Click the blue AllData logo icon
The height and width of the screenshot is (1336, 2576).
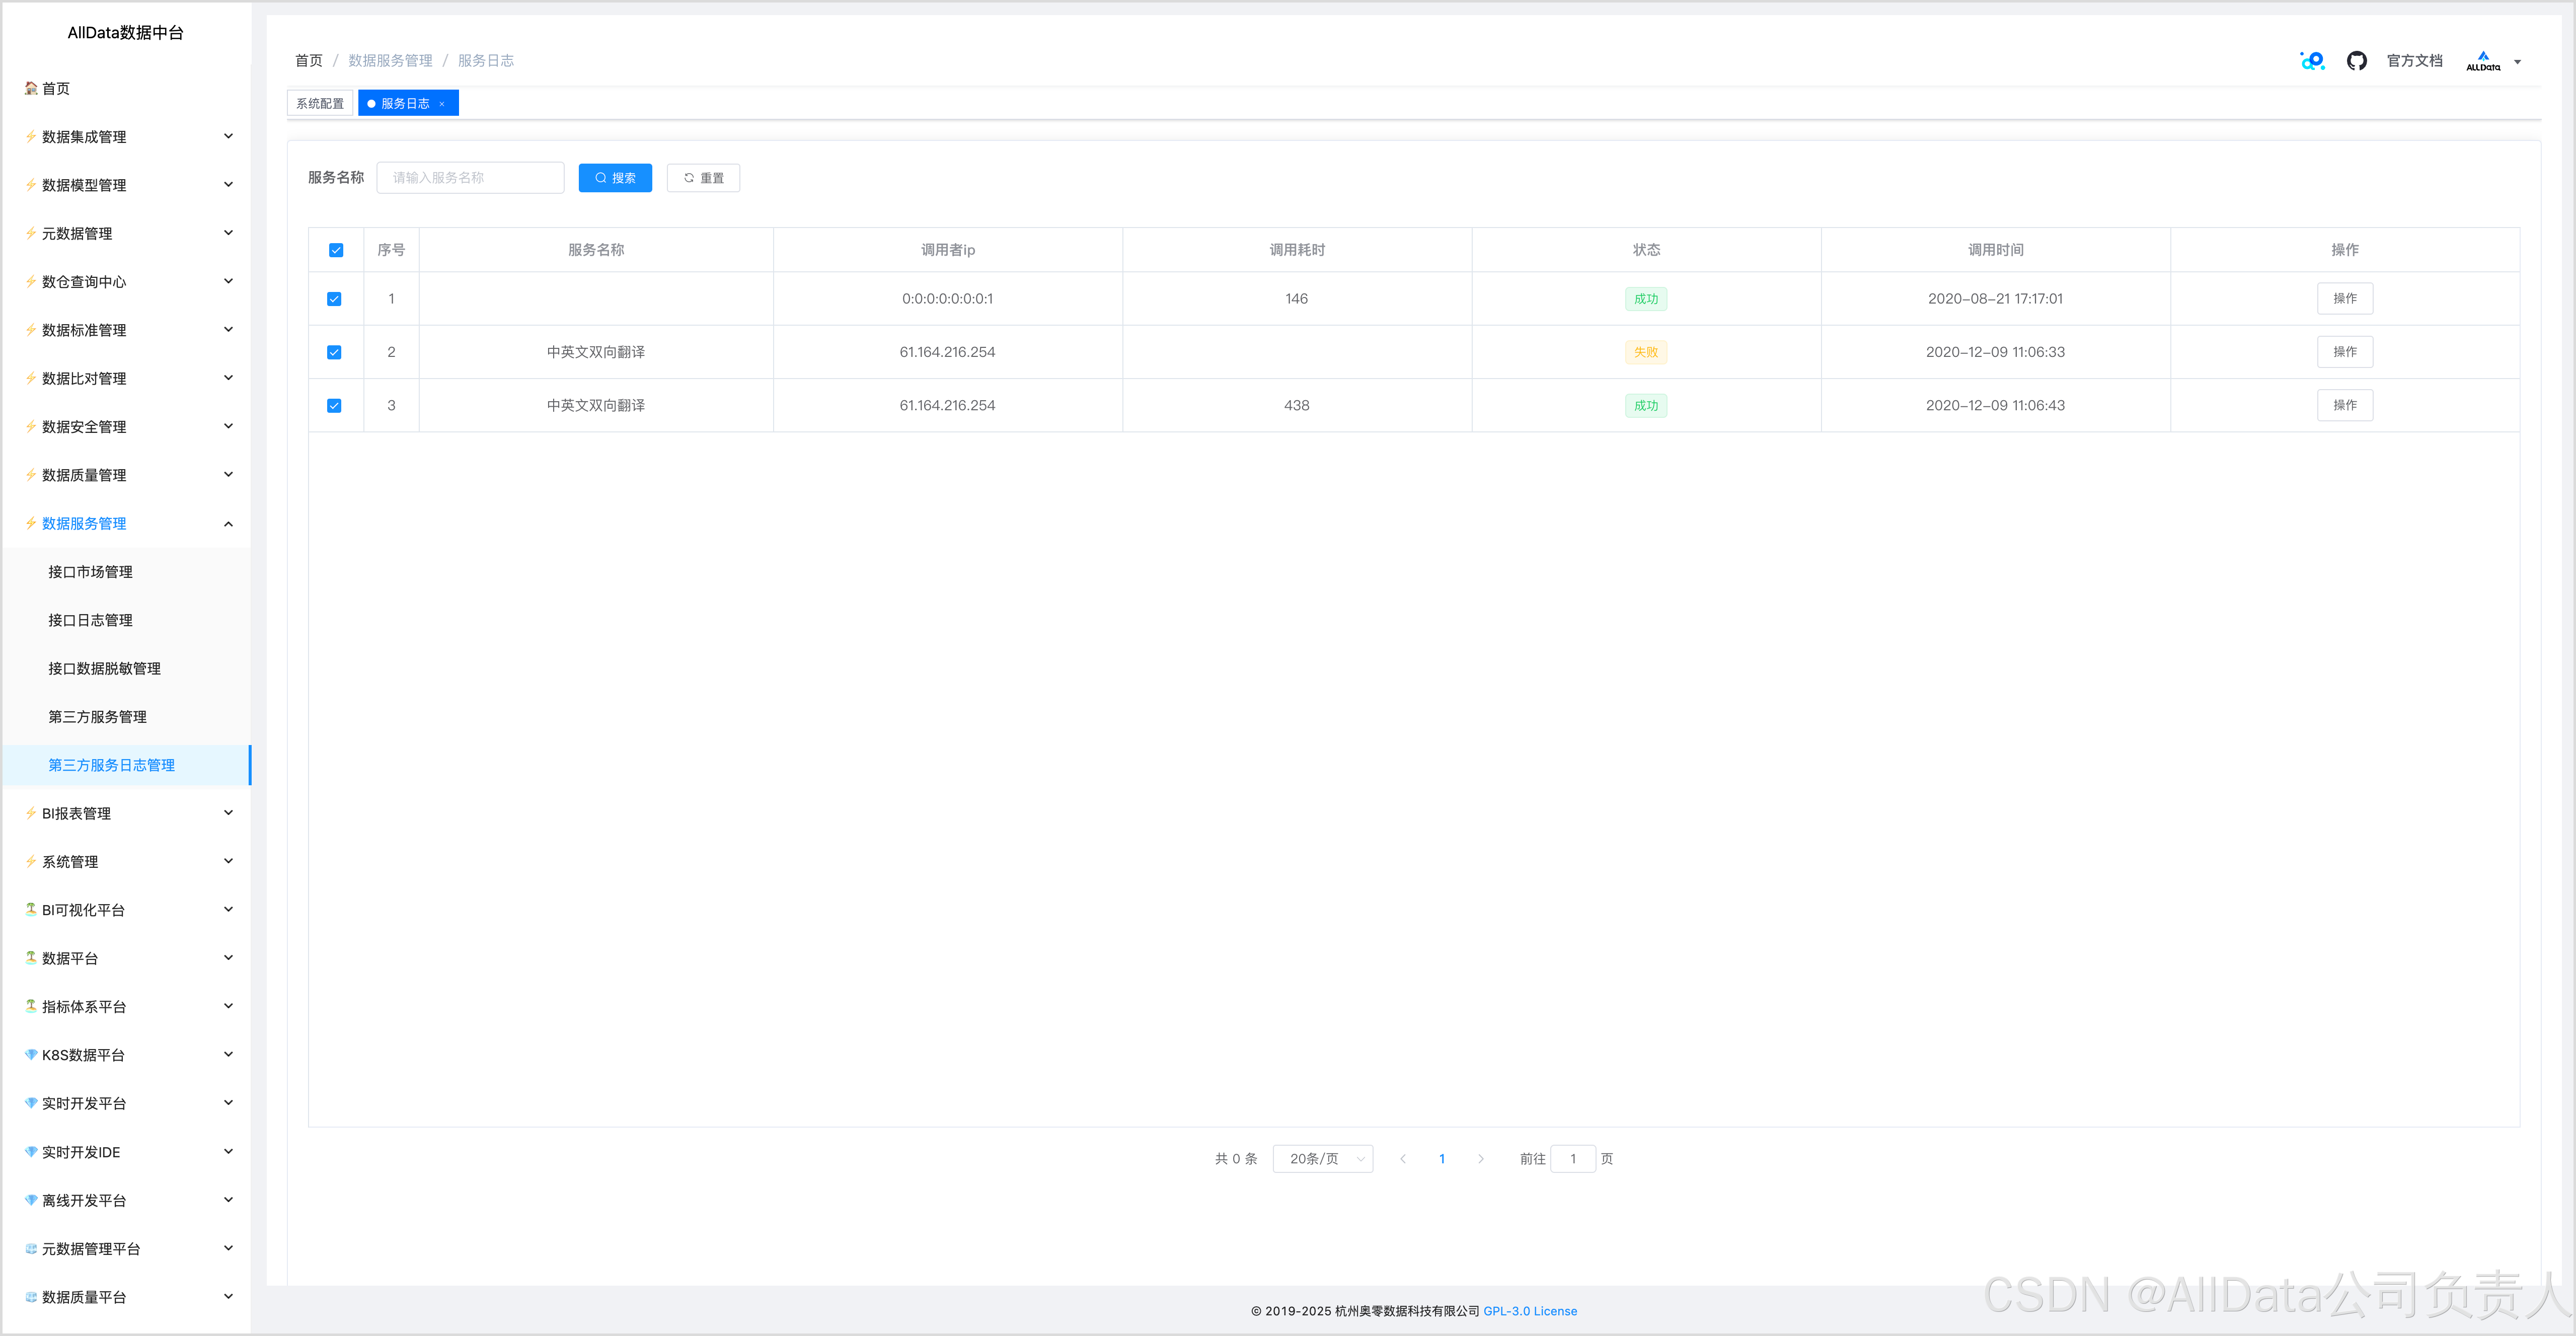tap(2312, 61)
